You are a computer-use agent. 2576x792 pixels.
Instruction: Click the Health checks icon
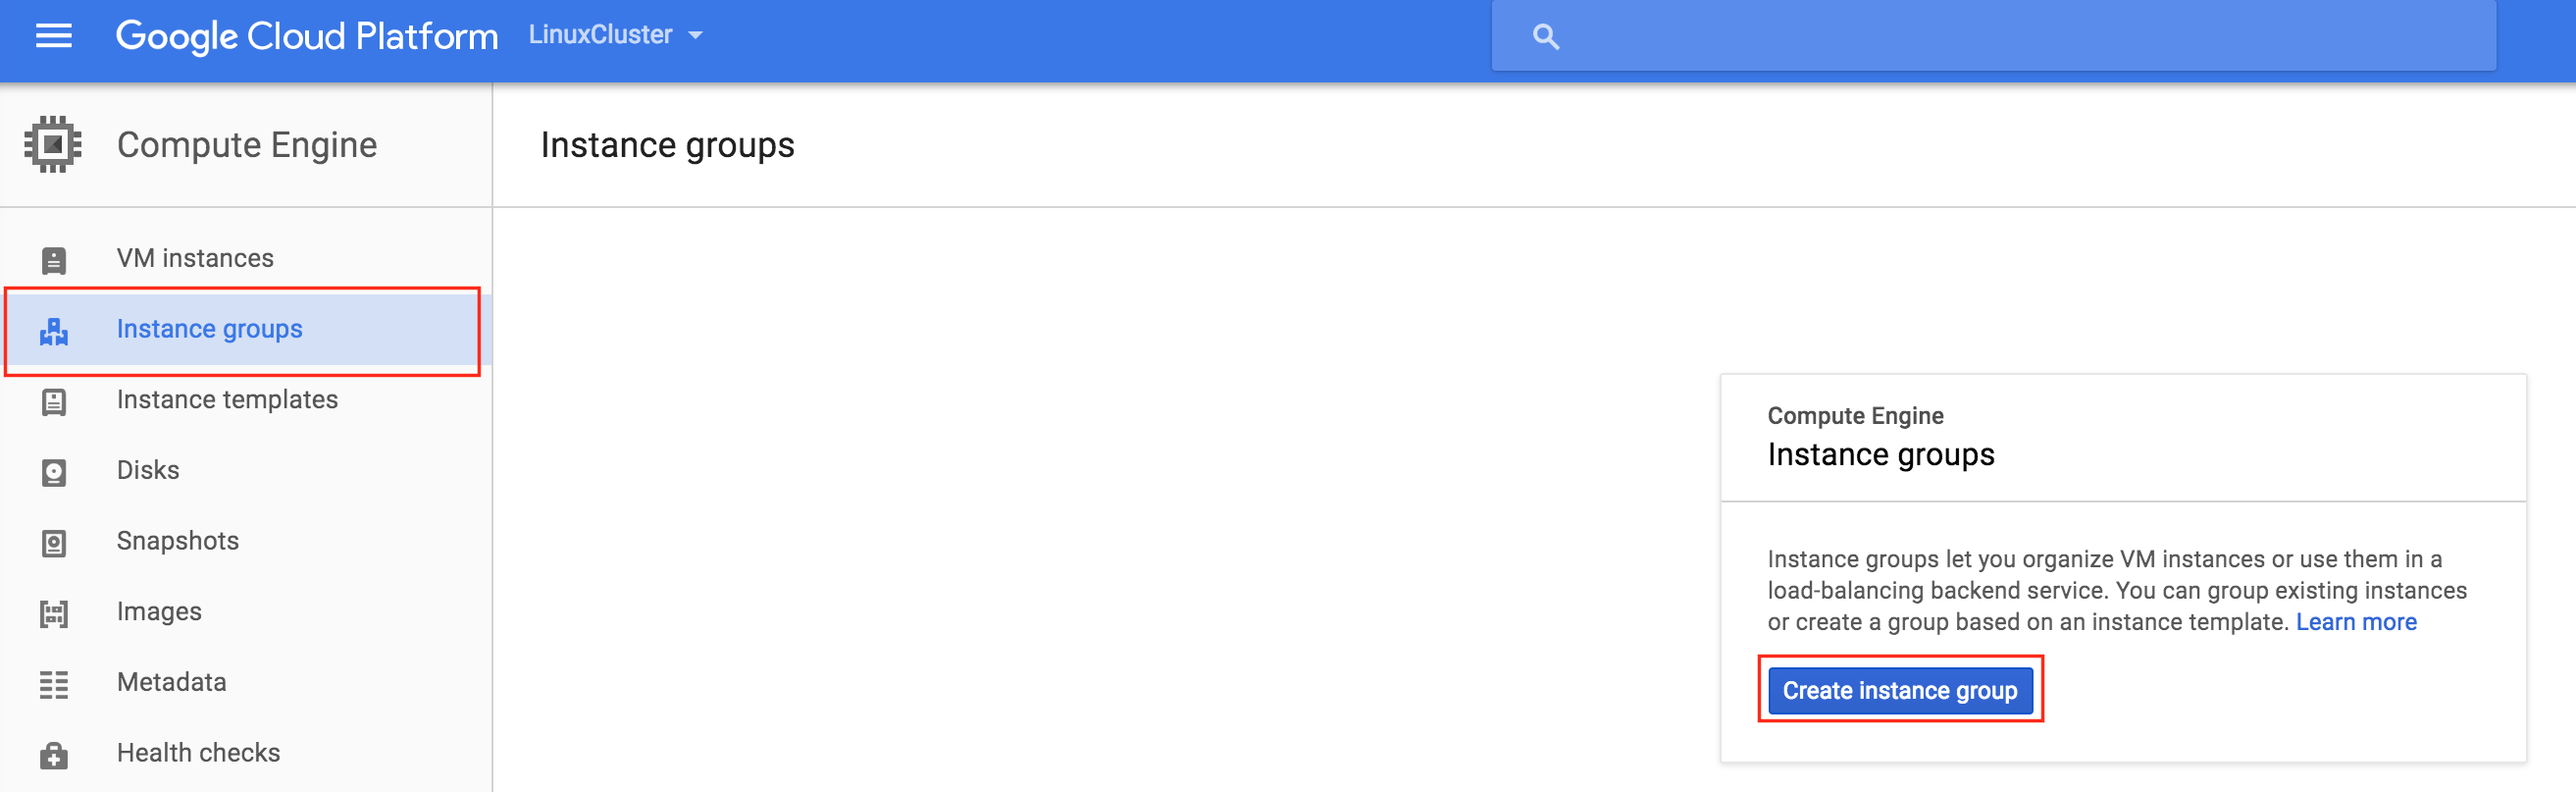54,755
